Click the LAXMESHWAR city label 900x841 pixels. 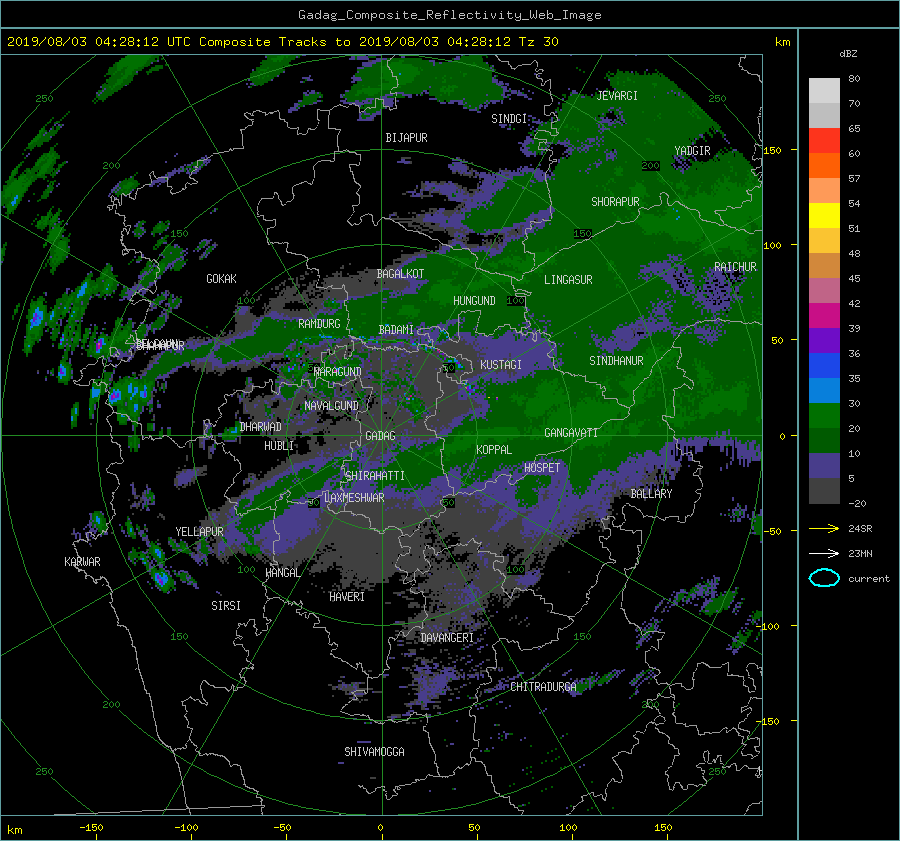pos(354,498)
